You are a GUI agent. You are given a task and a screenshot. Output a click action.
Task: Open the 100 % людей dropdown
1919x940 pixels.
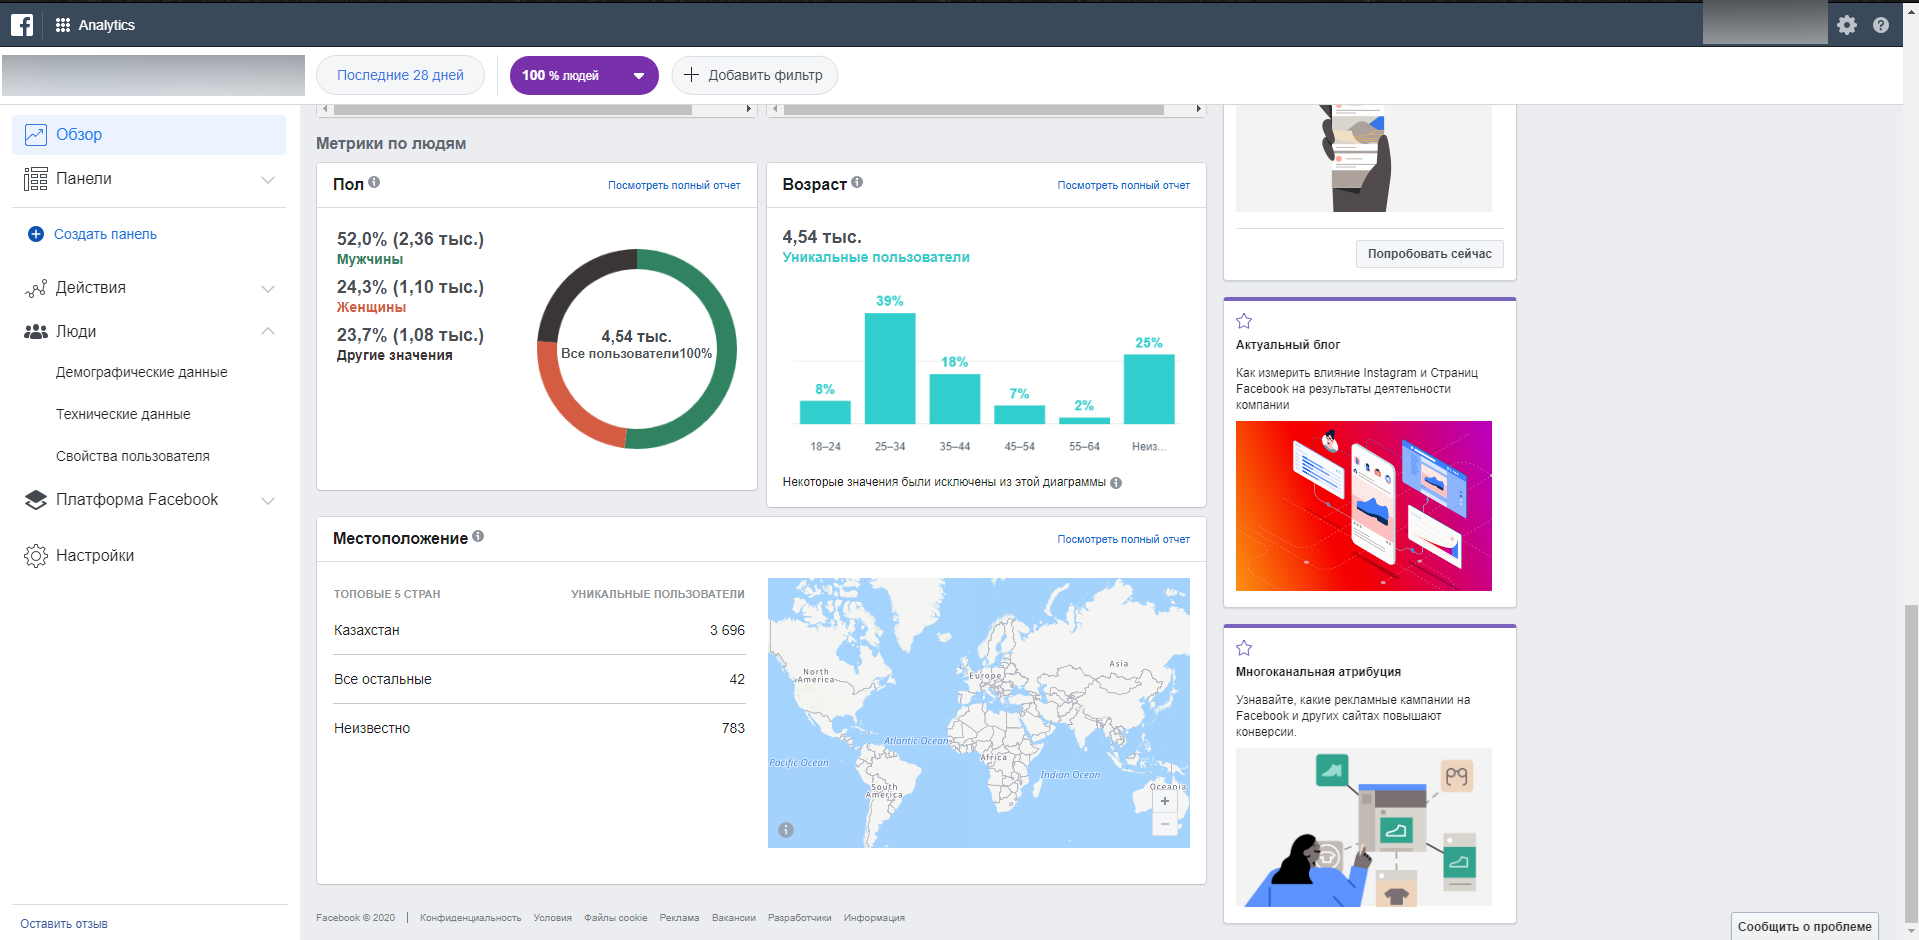(584, 75)
